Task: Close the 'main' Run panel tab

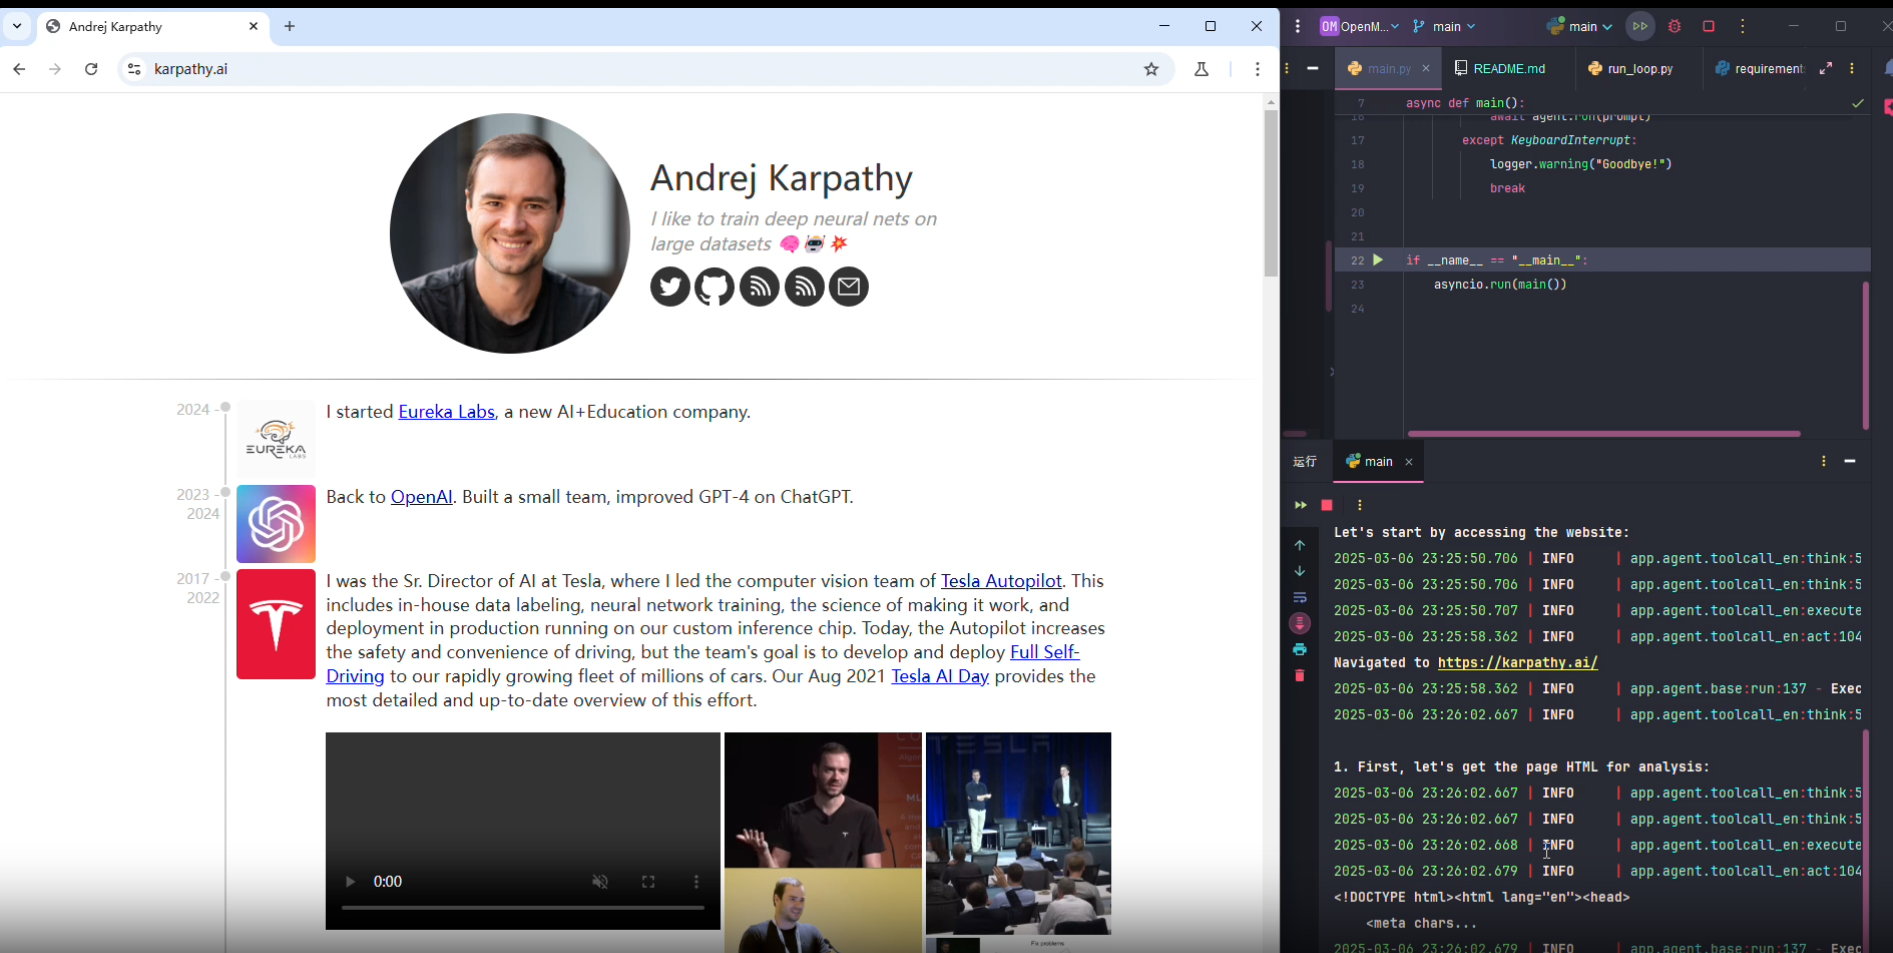Action: tap(1409, 462)
